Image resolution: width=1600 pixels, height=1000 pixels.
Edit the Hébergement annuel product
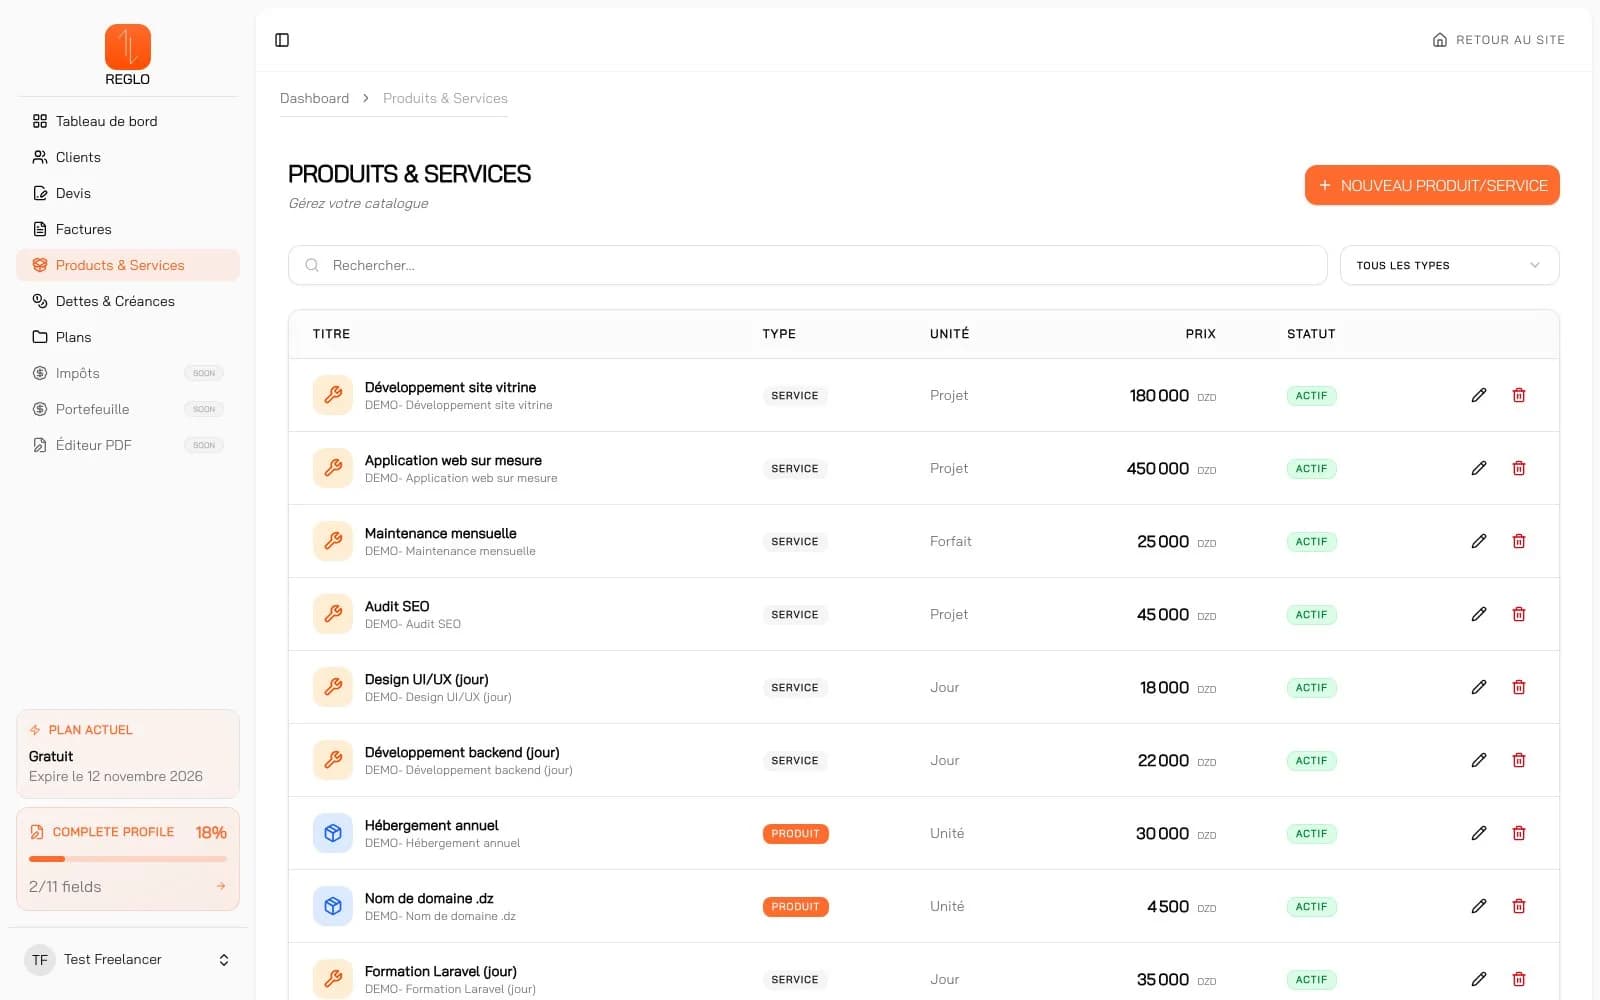(1479, 833)
